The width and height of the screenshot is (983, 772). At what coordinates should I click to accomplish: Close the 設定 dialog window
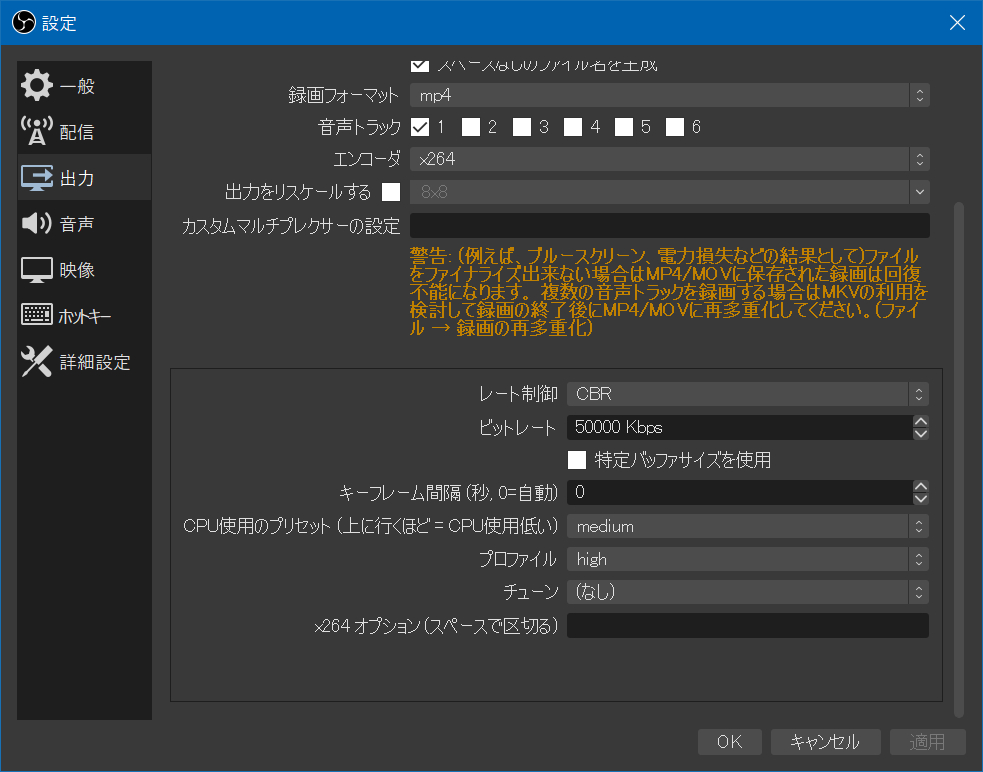tap(957, 23)
